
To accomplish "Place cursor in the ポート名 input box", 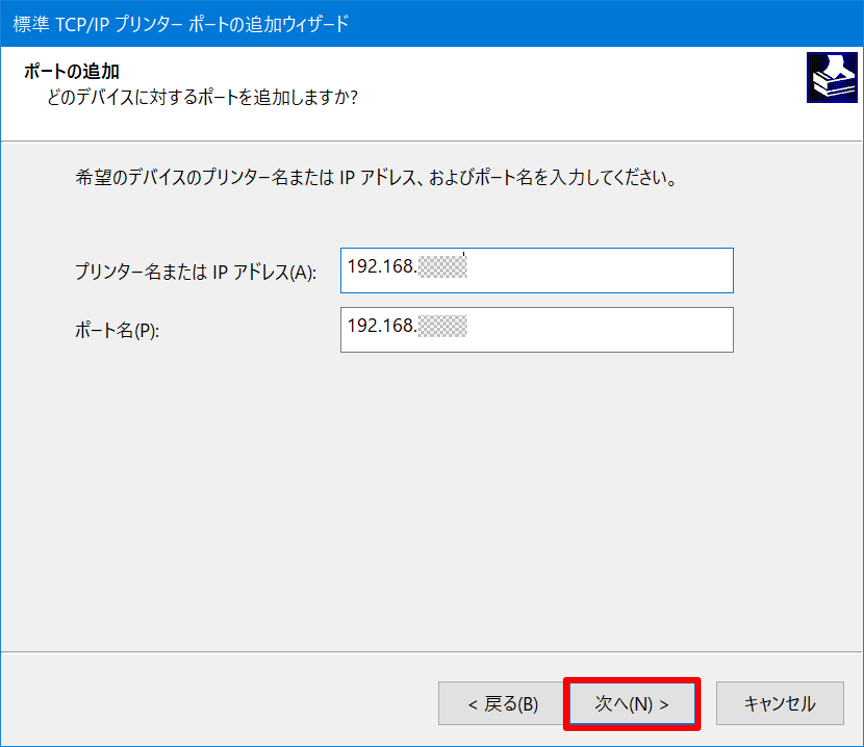I will pos(535,330).
